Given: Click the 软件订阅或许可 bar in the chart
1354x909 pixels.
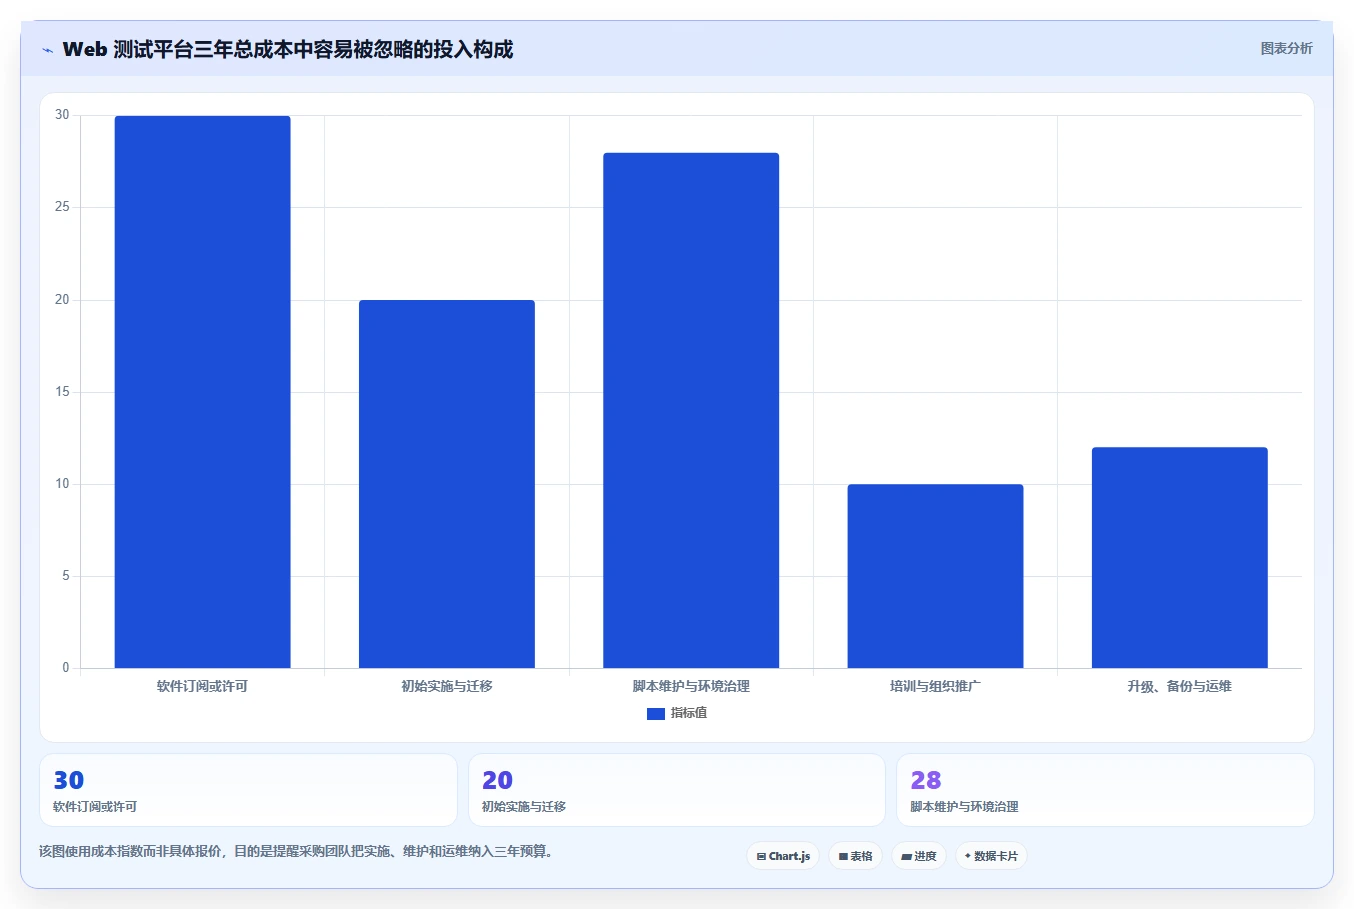Looking at the screenshot, I should tap(202, 392).
